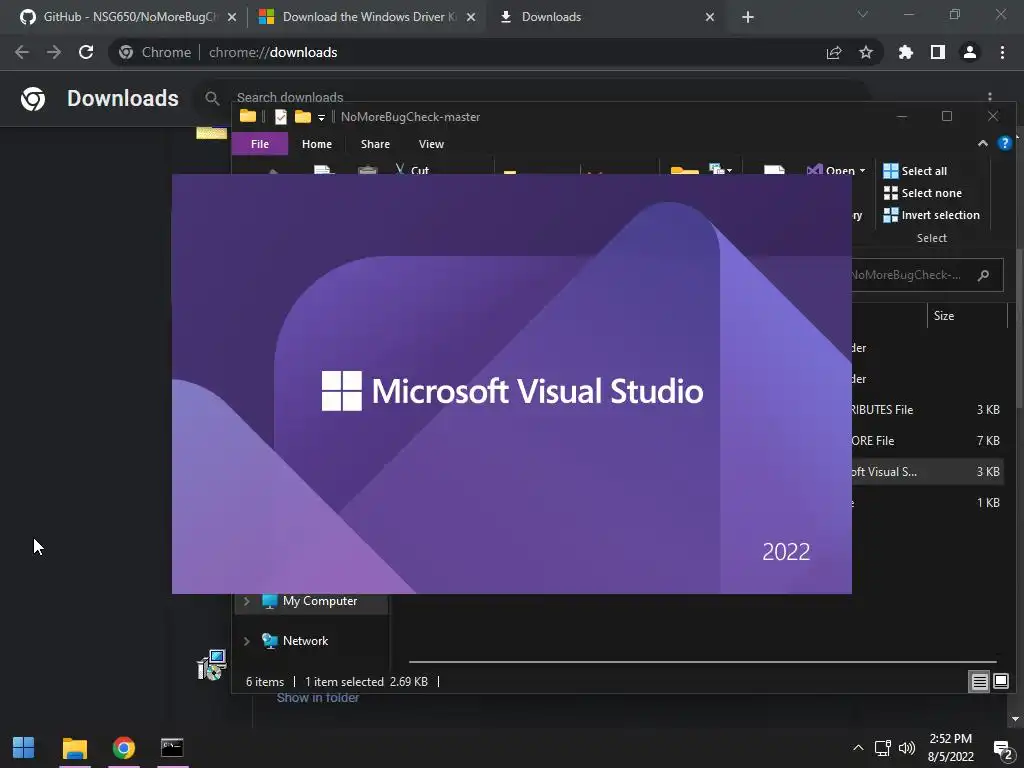
Task: Close the Windows Driver Kit tab
Action: 471,17
